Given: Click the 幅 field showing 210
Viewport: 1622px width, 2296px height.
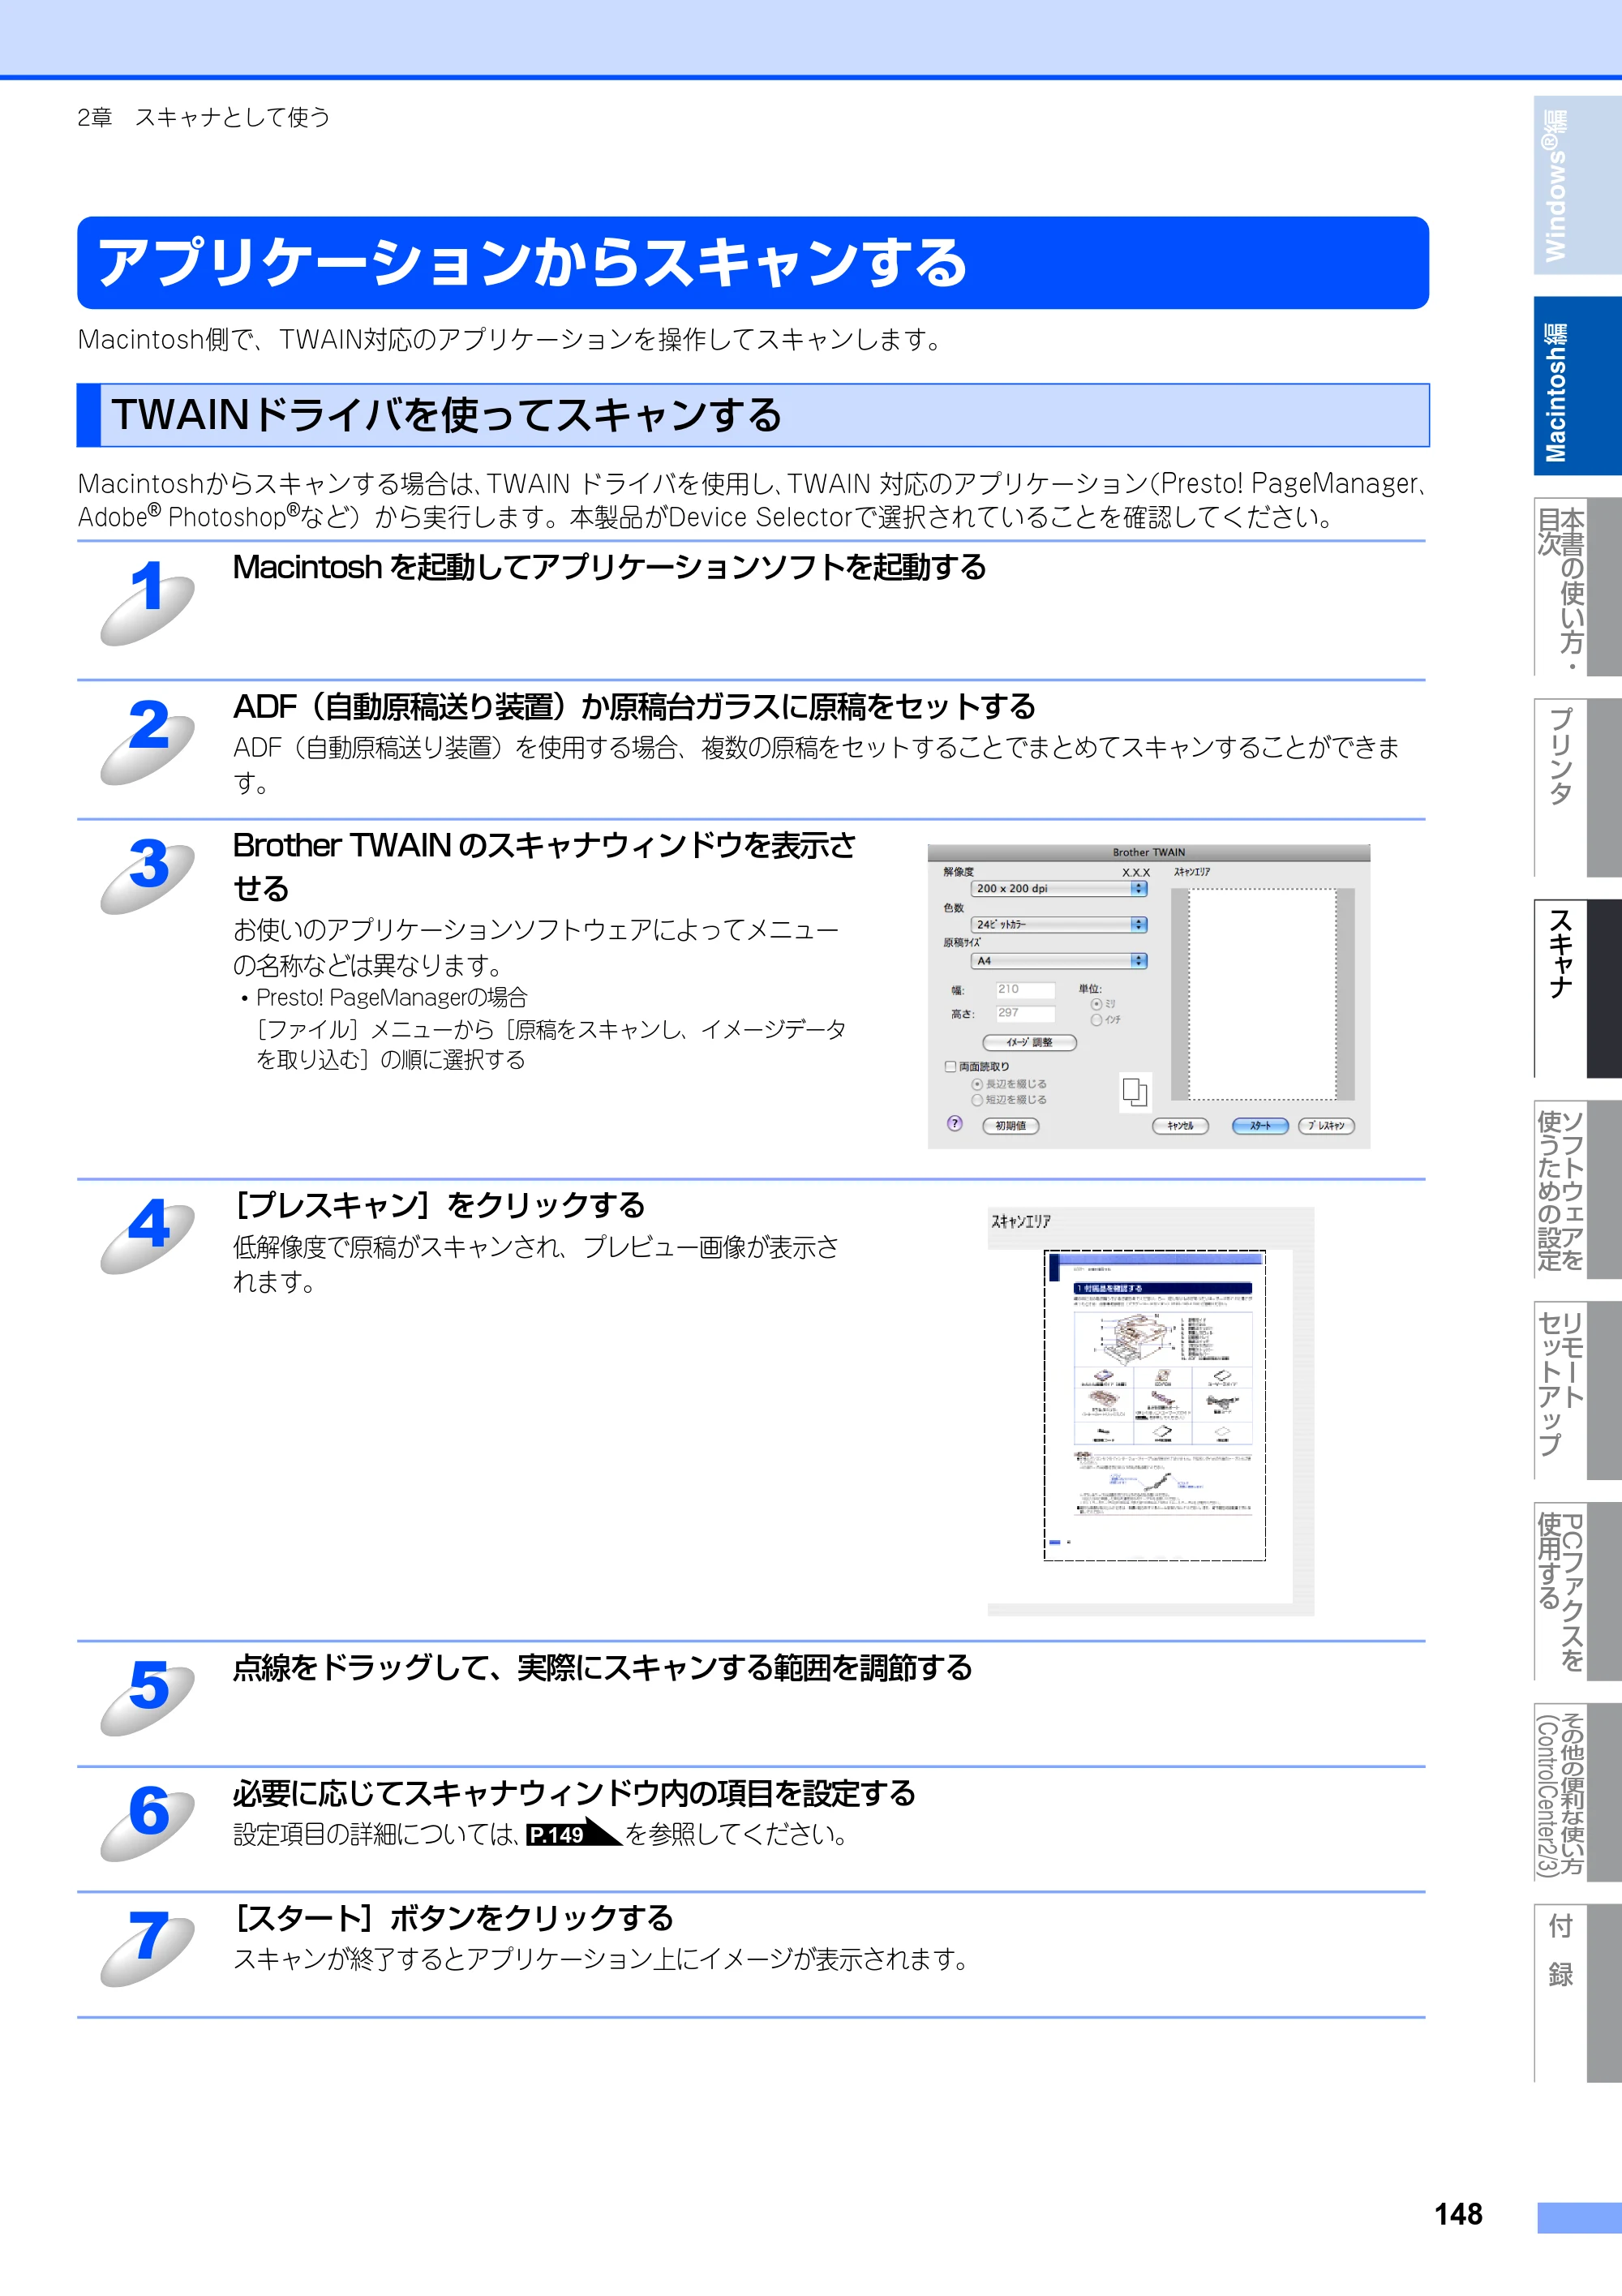Looking at the screenshot, I should pyautogui.click(x=1024, y=990).
